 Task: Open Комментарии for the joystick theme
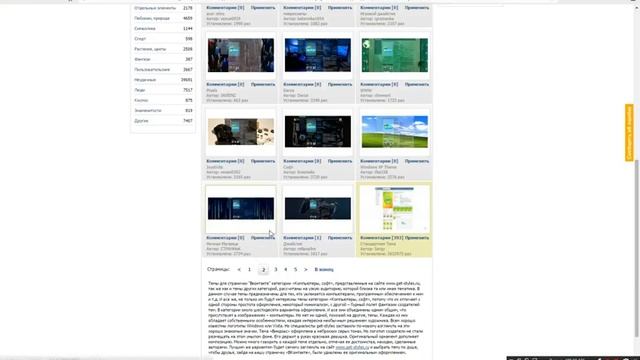click(x=302, y=238)
